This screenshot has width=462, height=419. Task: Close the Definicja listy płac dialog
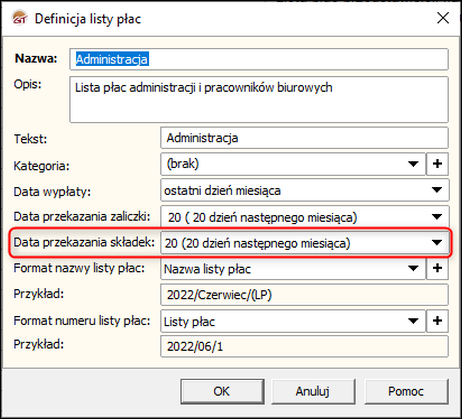click(x=443, y=18)
